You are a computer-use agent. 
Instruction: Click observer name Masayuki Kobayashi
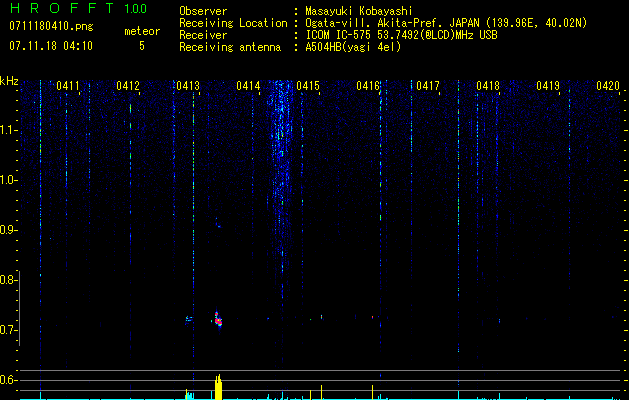(359, 11)
